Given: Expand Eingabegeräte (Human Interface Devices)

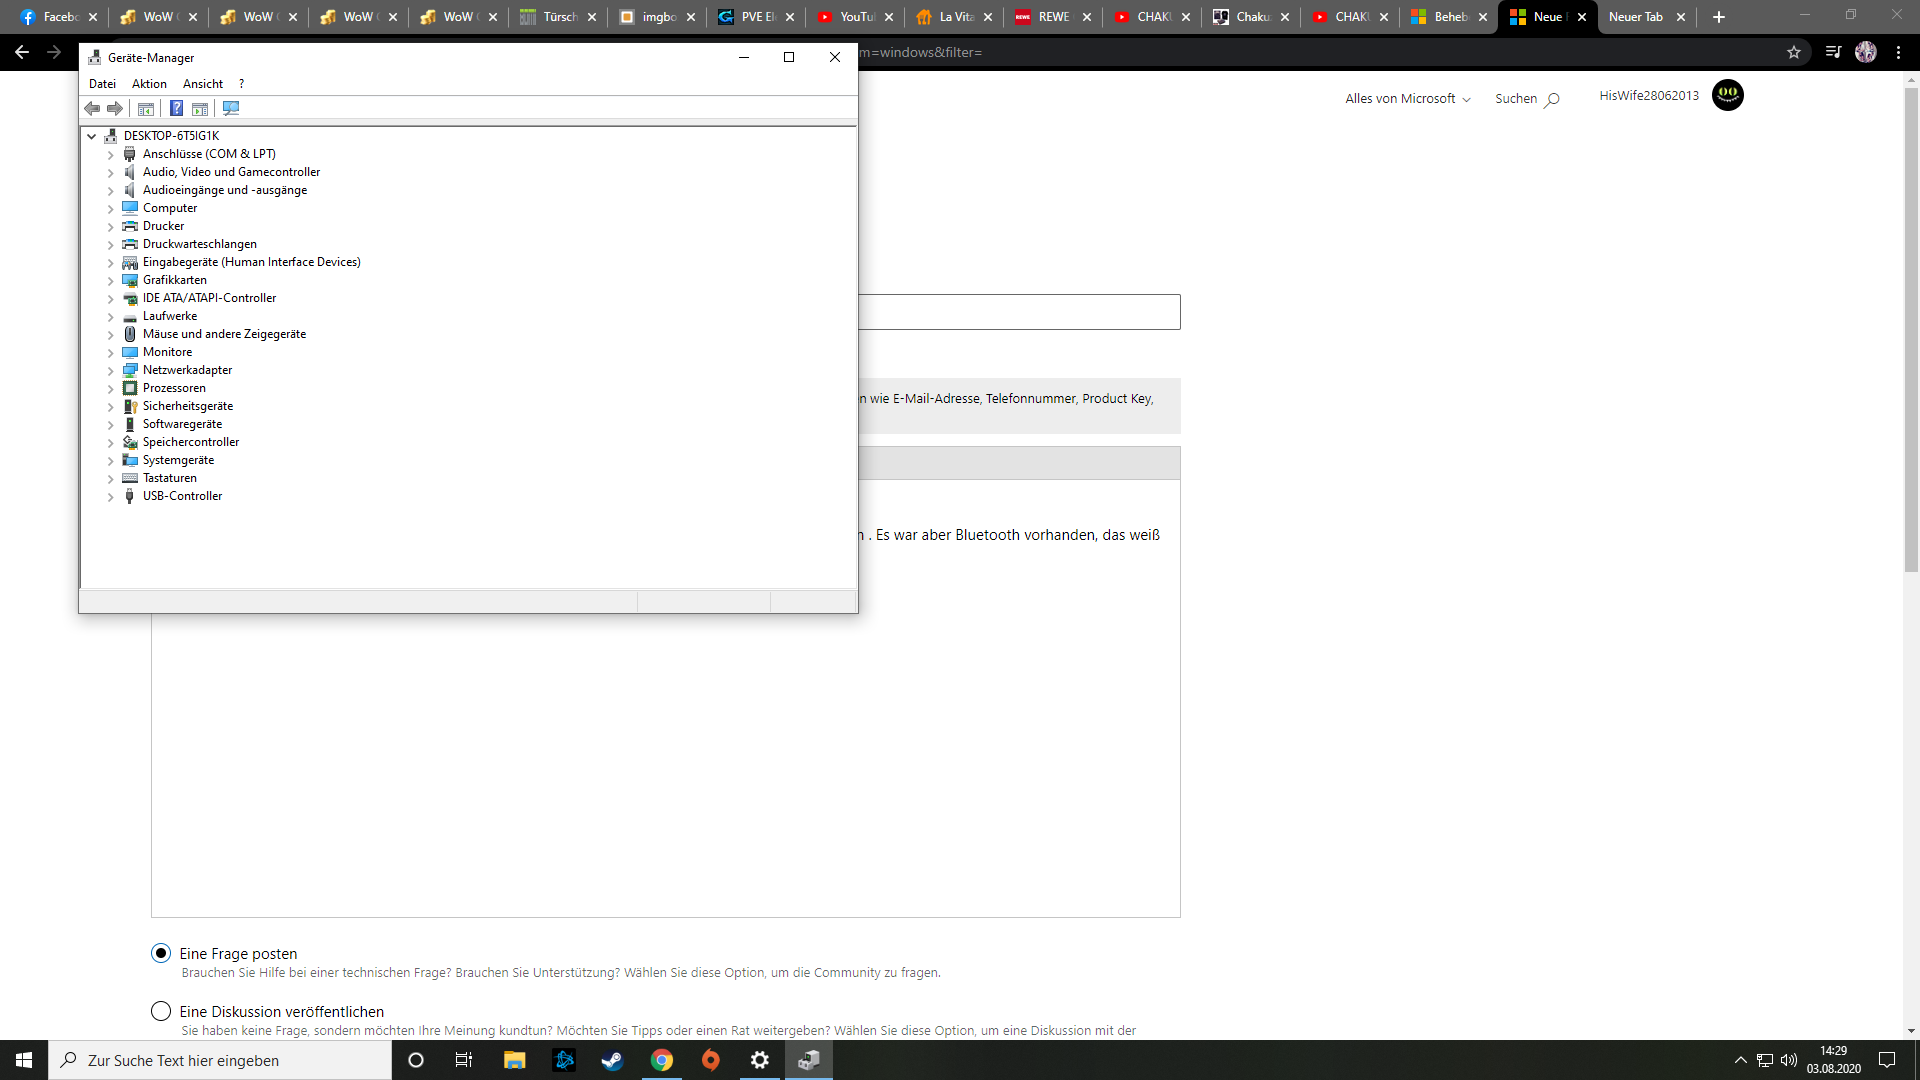Looking at the screenshot, I should pyautogui.click(x=111, y=262).
